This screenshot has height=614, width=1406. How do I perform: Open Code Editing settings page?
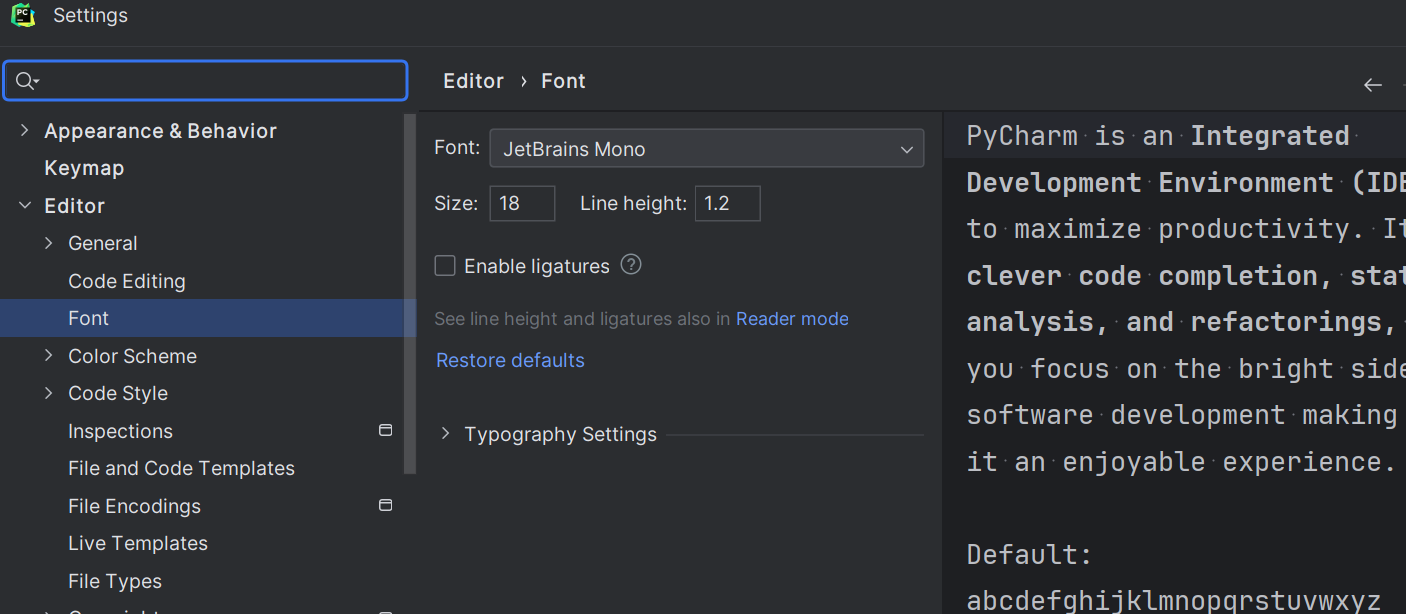(x=127, y=281)
